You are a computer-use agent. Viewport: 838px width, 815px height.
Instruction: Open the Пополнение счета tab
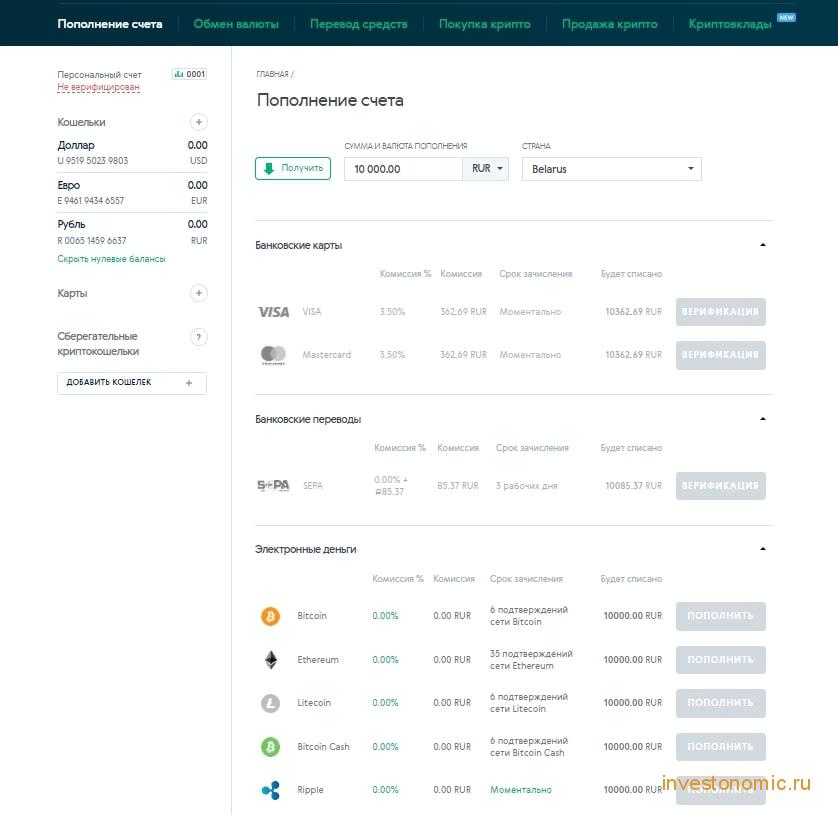(x=110, y=24)
